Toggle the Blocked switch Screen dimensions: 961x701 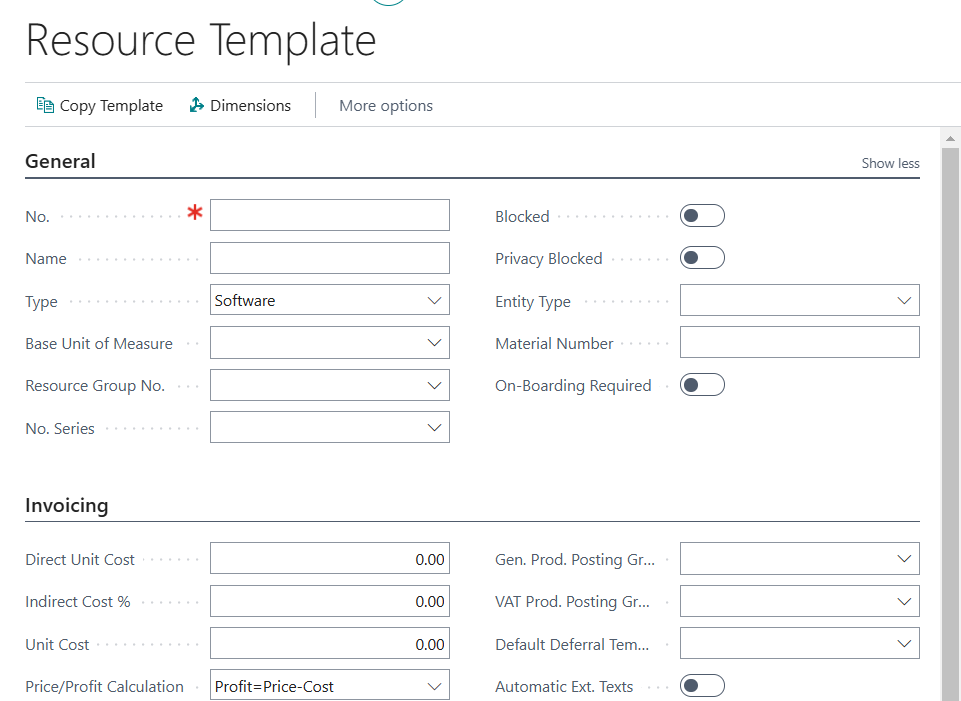702,216
